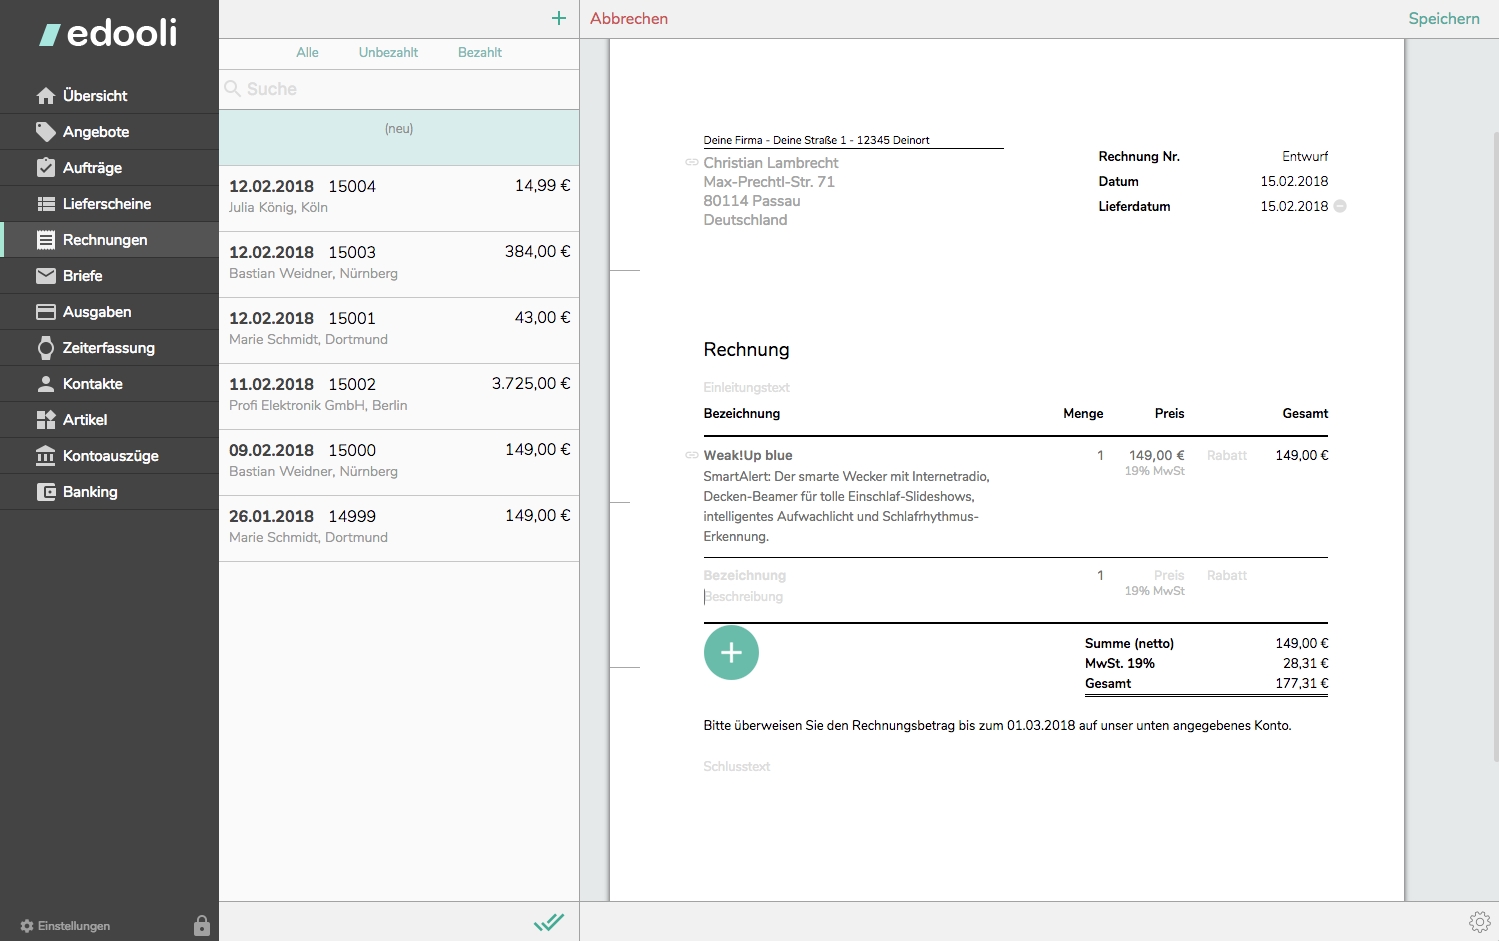This screenshot has width=1499, height=941.
Task: Click the Rabatt field of Weak!Up item
Action: coord(1227,455)
